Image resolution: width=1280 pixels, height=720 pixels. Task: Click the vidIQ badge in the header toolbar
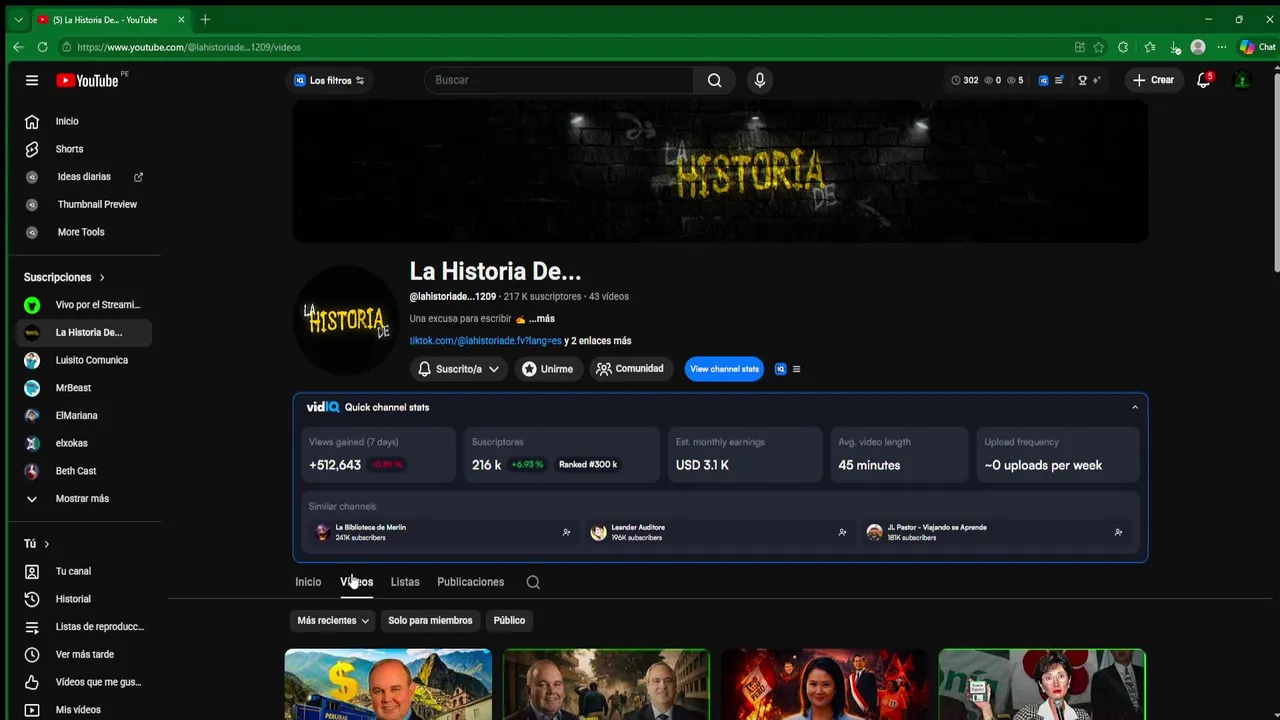(1043, 80)
